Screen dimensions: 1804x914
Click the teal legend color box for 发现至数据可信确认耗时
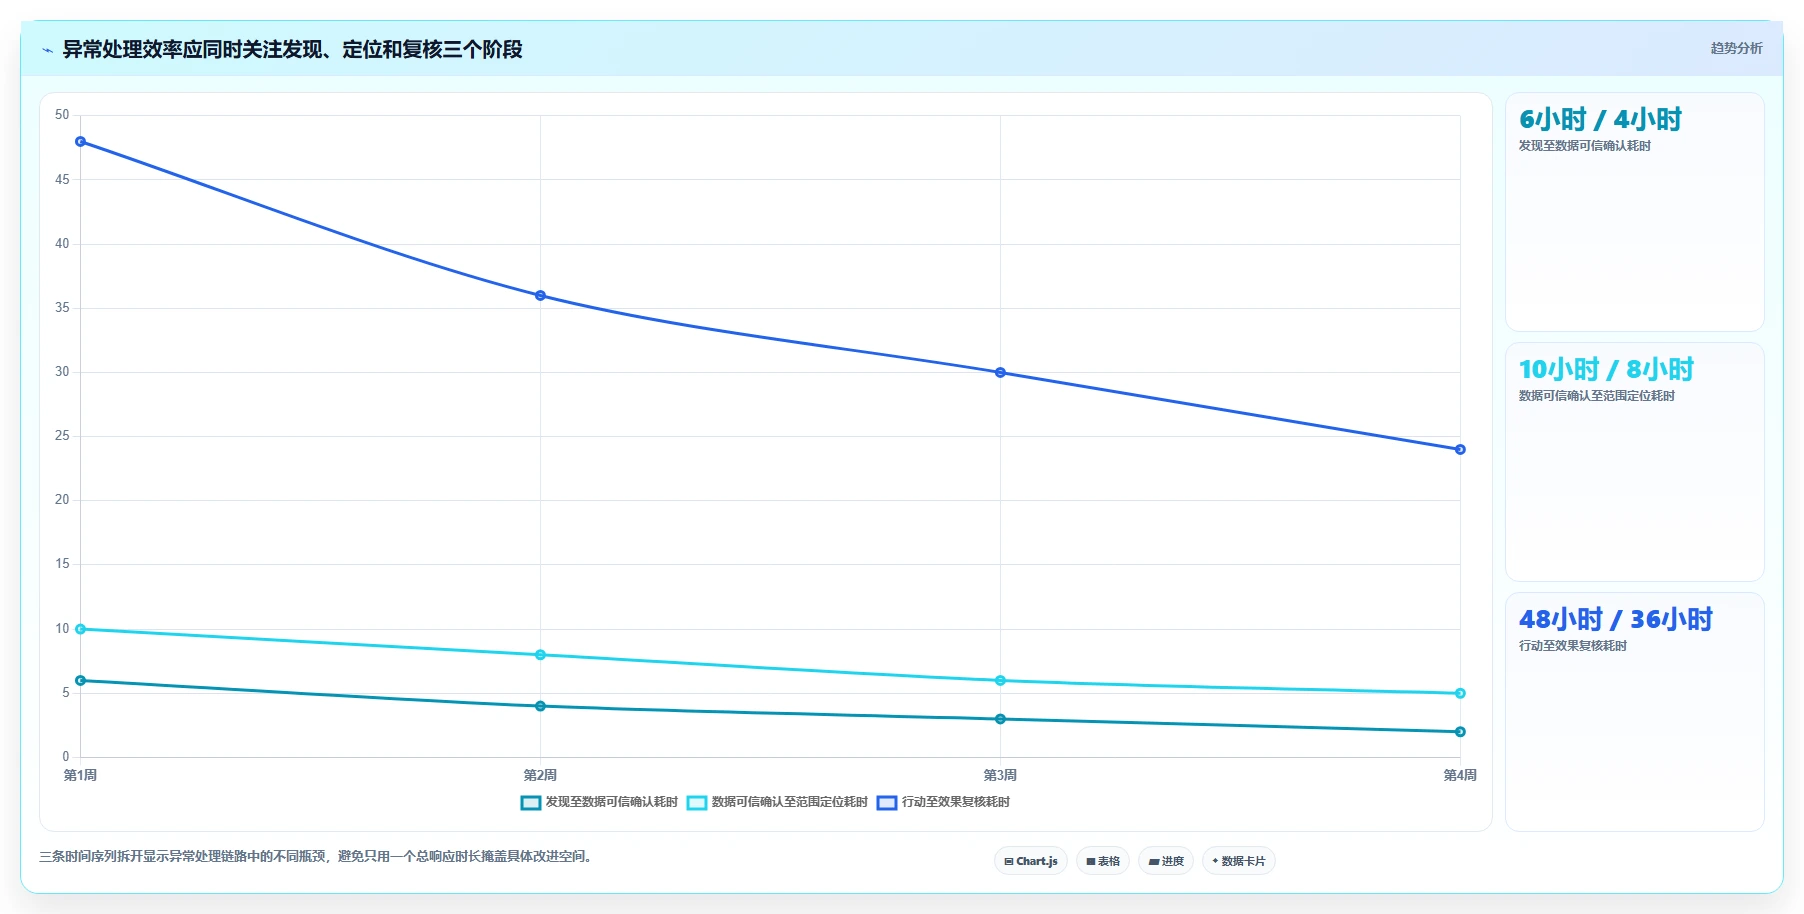(x=531, y=802)
